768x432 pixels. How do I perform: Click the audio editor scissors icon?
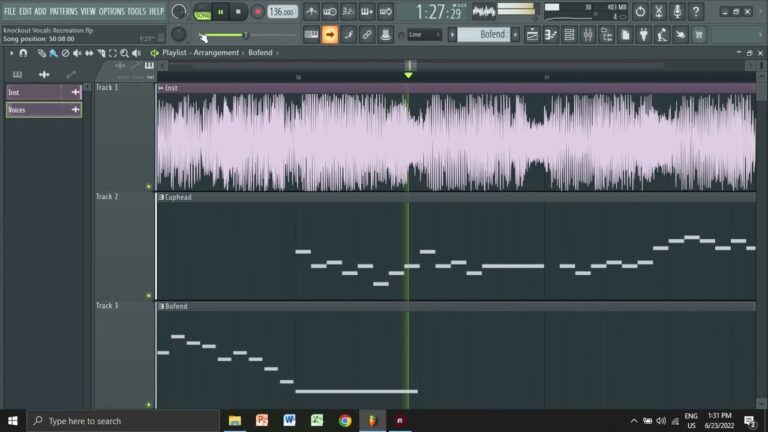coord(659,11)
